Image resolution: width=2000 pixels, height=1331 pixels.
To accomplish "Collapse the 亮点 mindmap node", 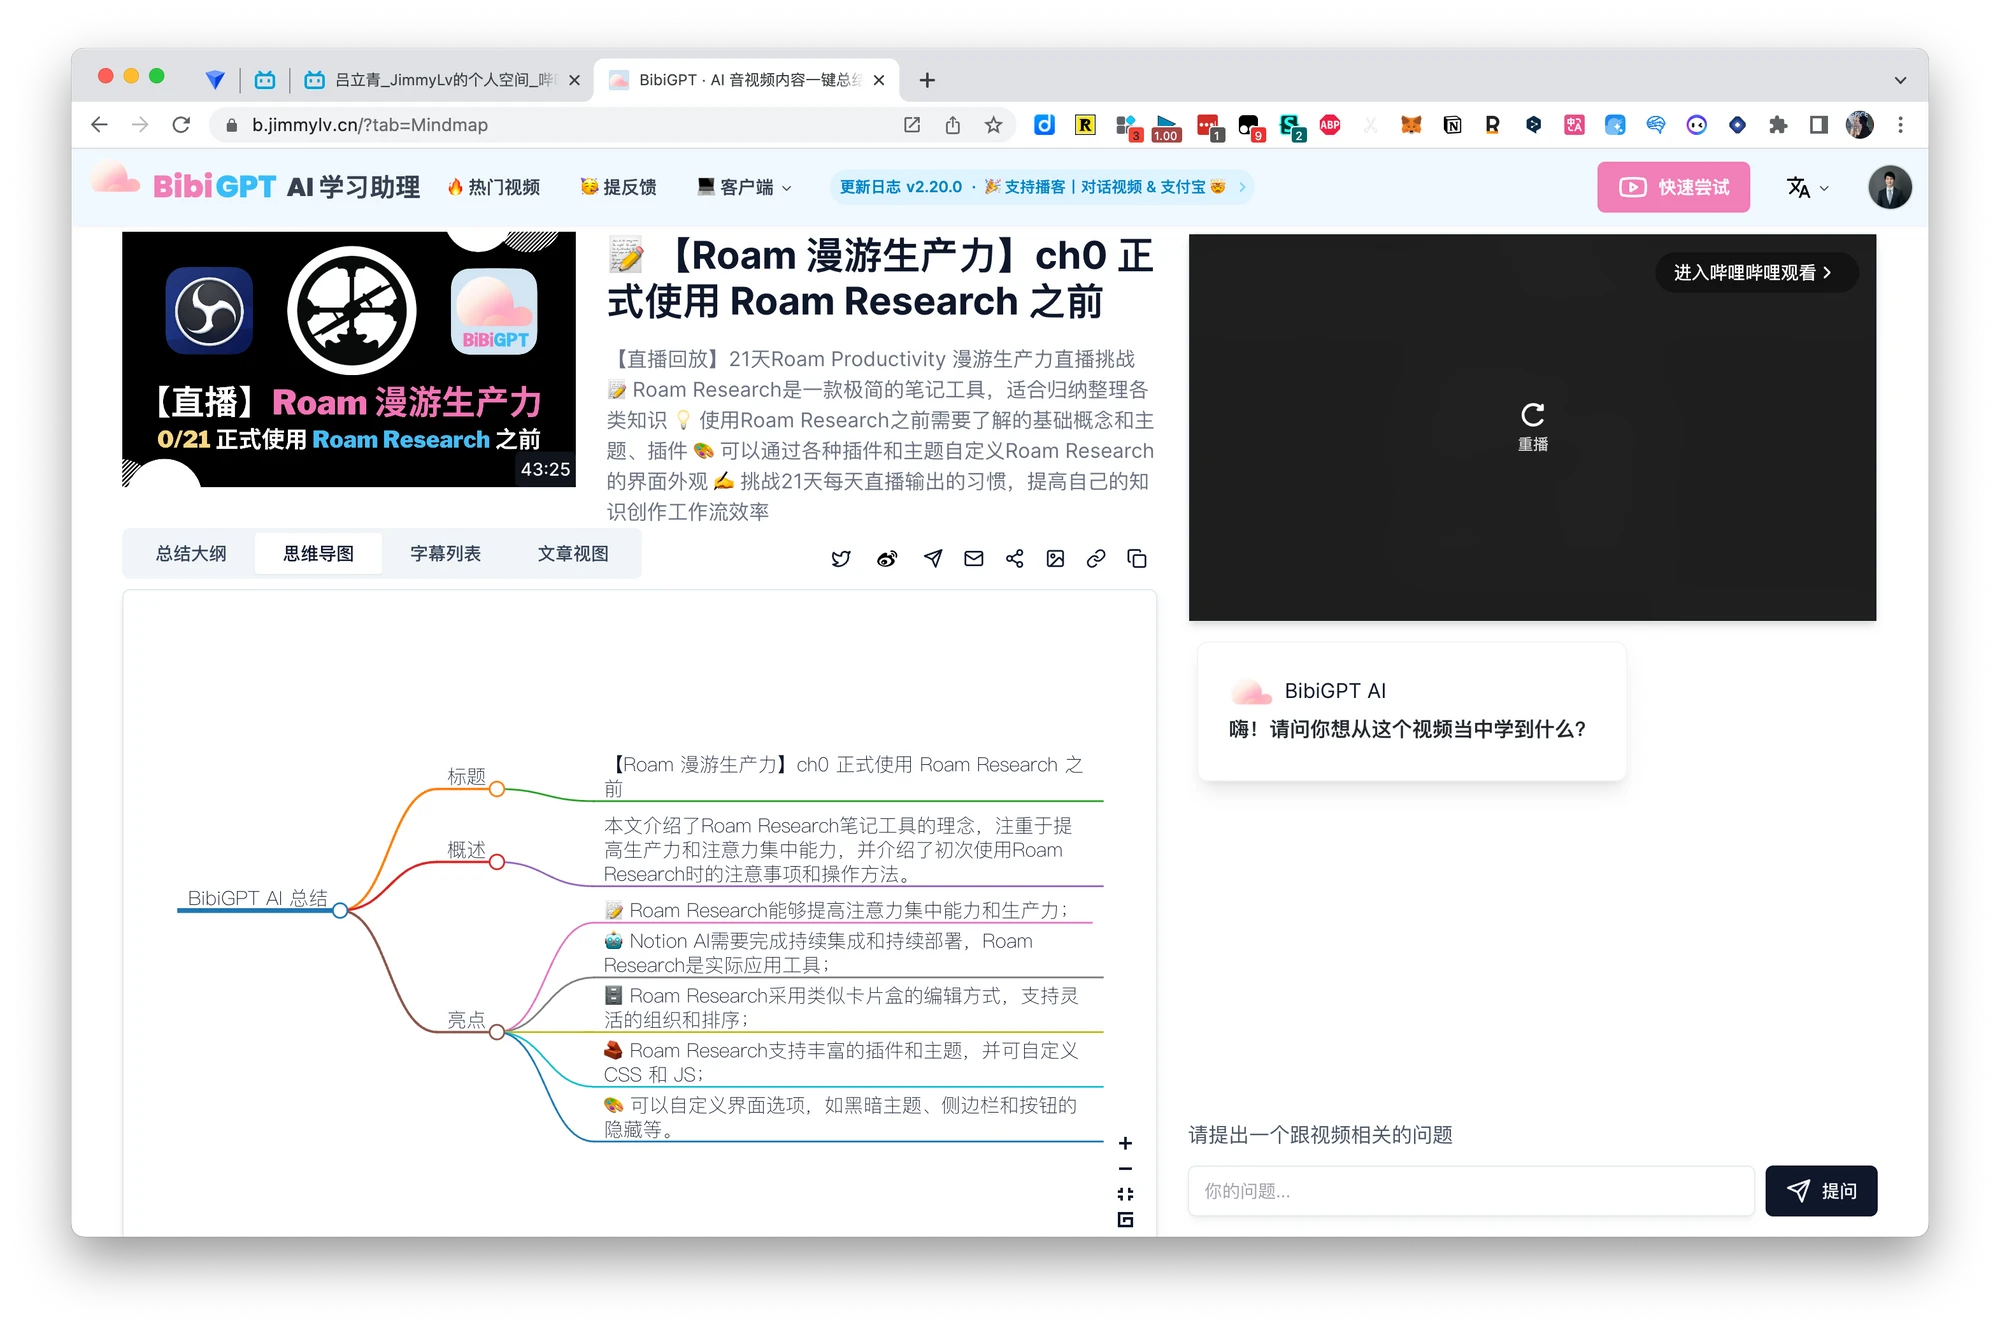I will (x=497, y=1032).
